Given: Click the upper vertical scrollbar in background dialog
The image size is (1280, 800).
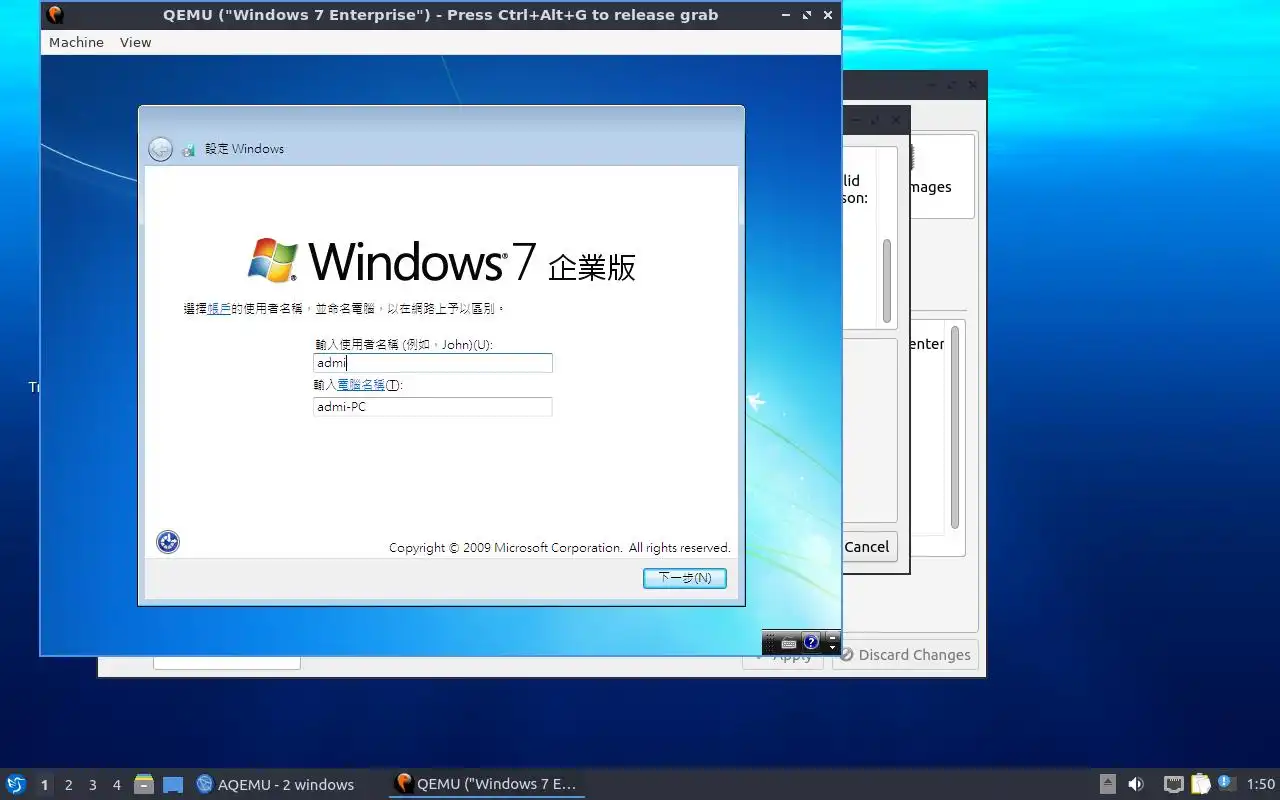Looking at the screenshot, I should pyautogui.click(x=887, y=280).
